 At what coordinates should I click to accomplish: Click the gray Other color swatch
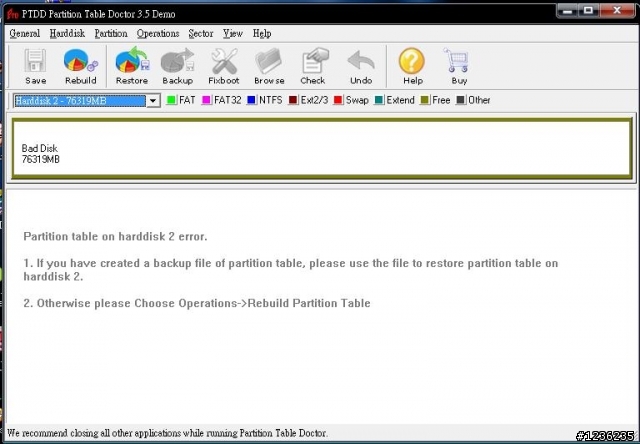click(x=460, y=100)
